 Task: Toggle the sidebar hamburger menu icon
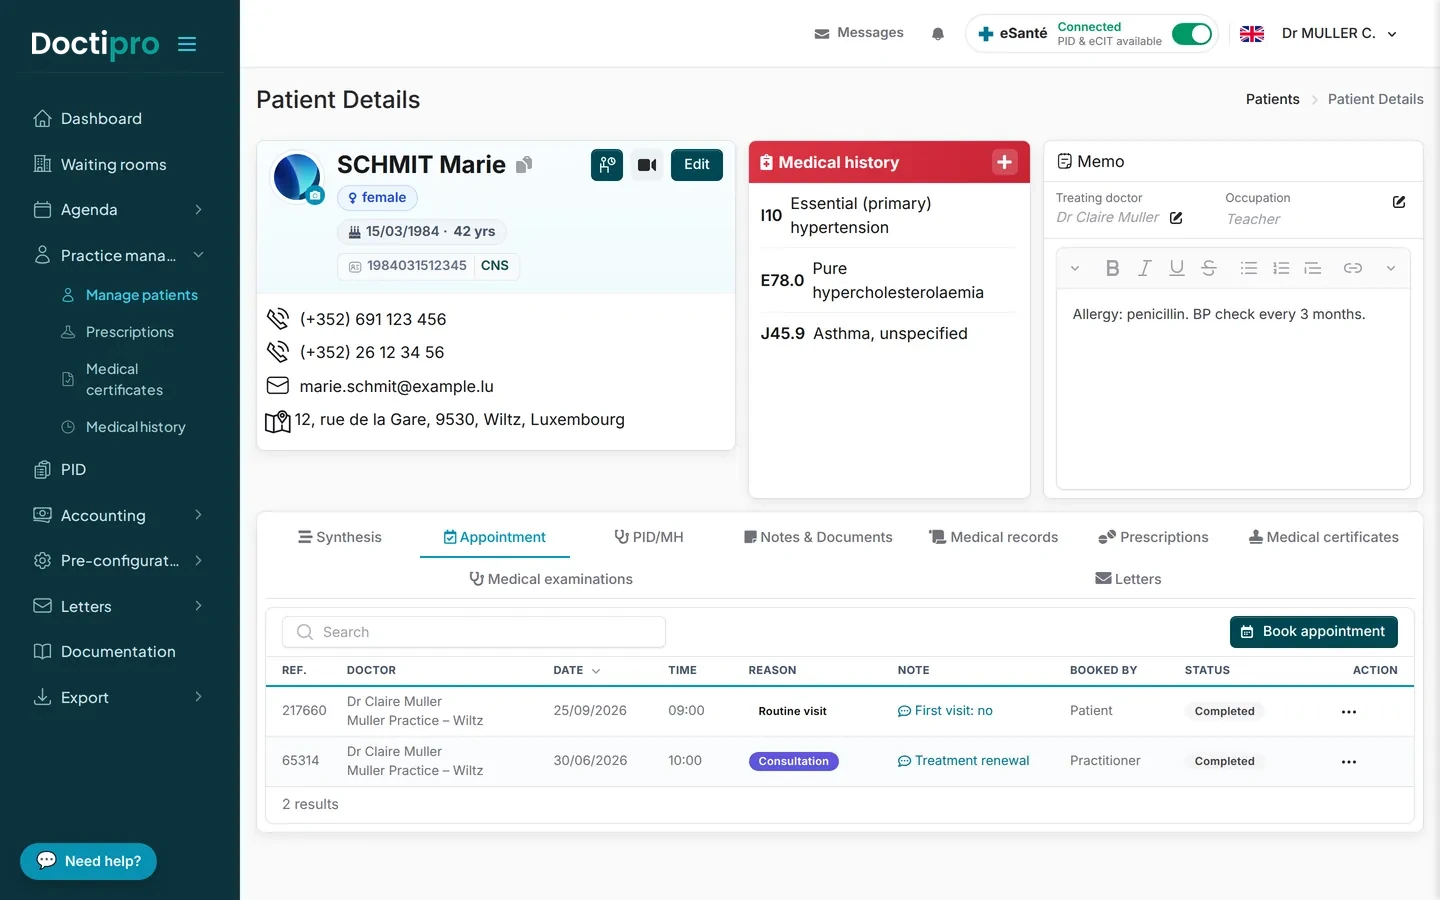[187, 44]
